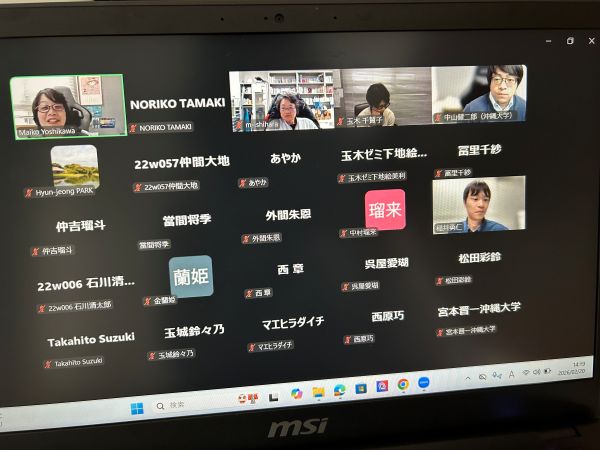Click large 仲吉瑠斗 participant name
The image size is (600, 450).
(x=81, y=226)
